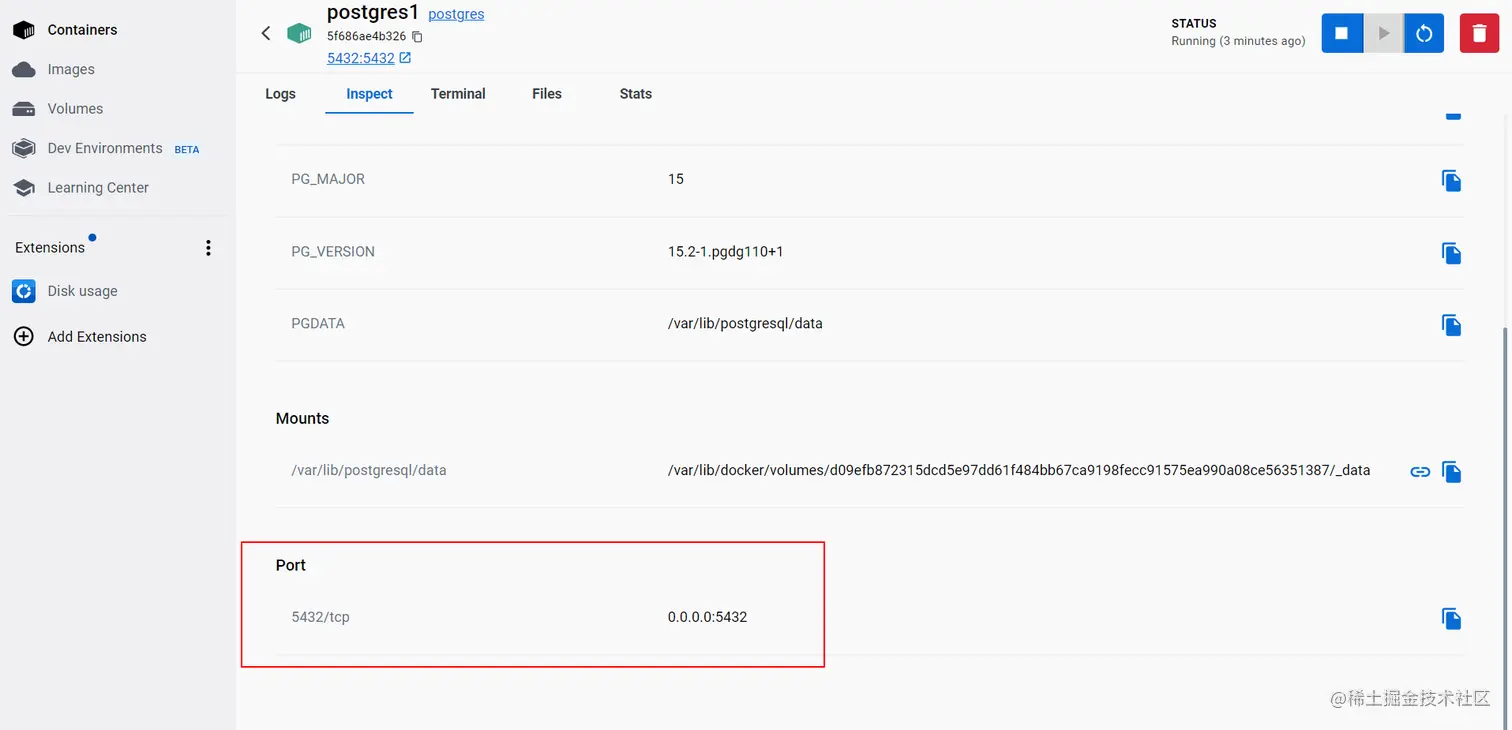Open Images in the sidebar
Screen dimensions: 1512x730
(x=71, y=69)
